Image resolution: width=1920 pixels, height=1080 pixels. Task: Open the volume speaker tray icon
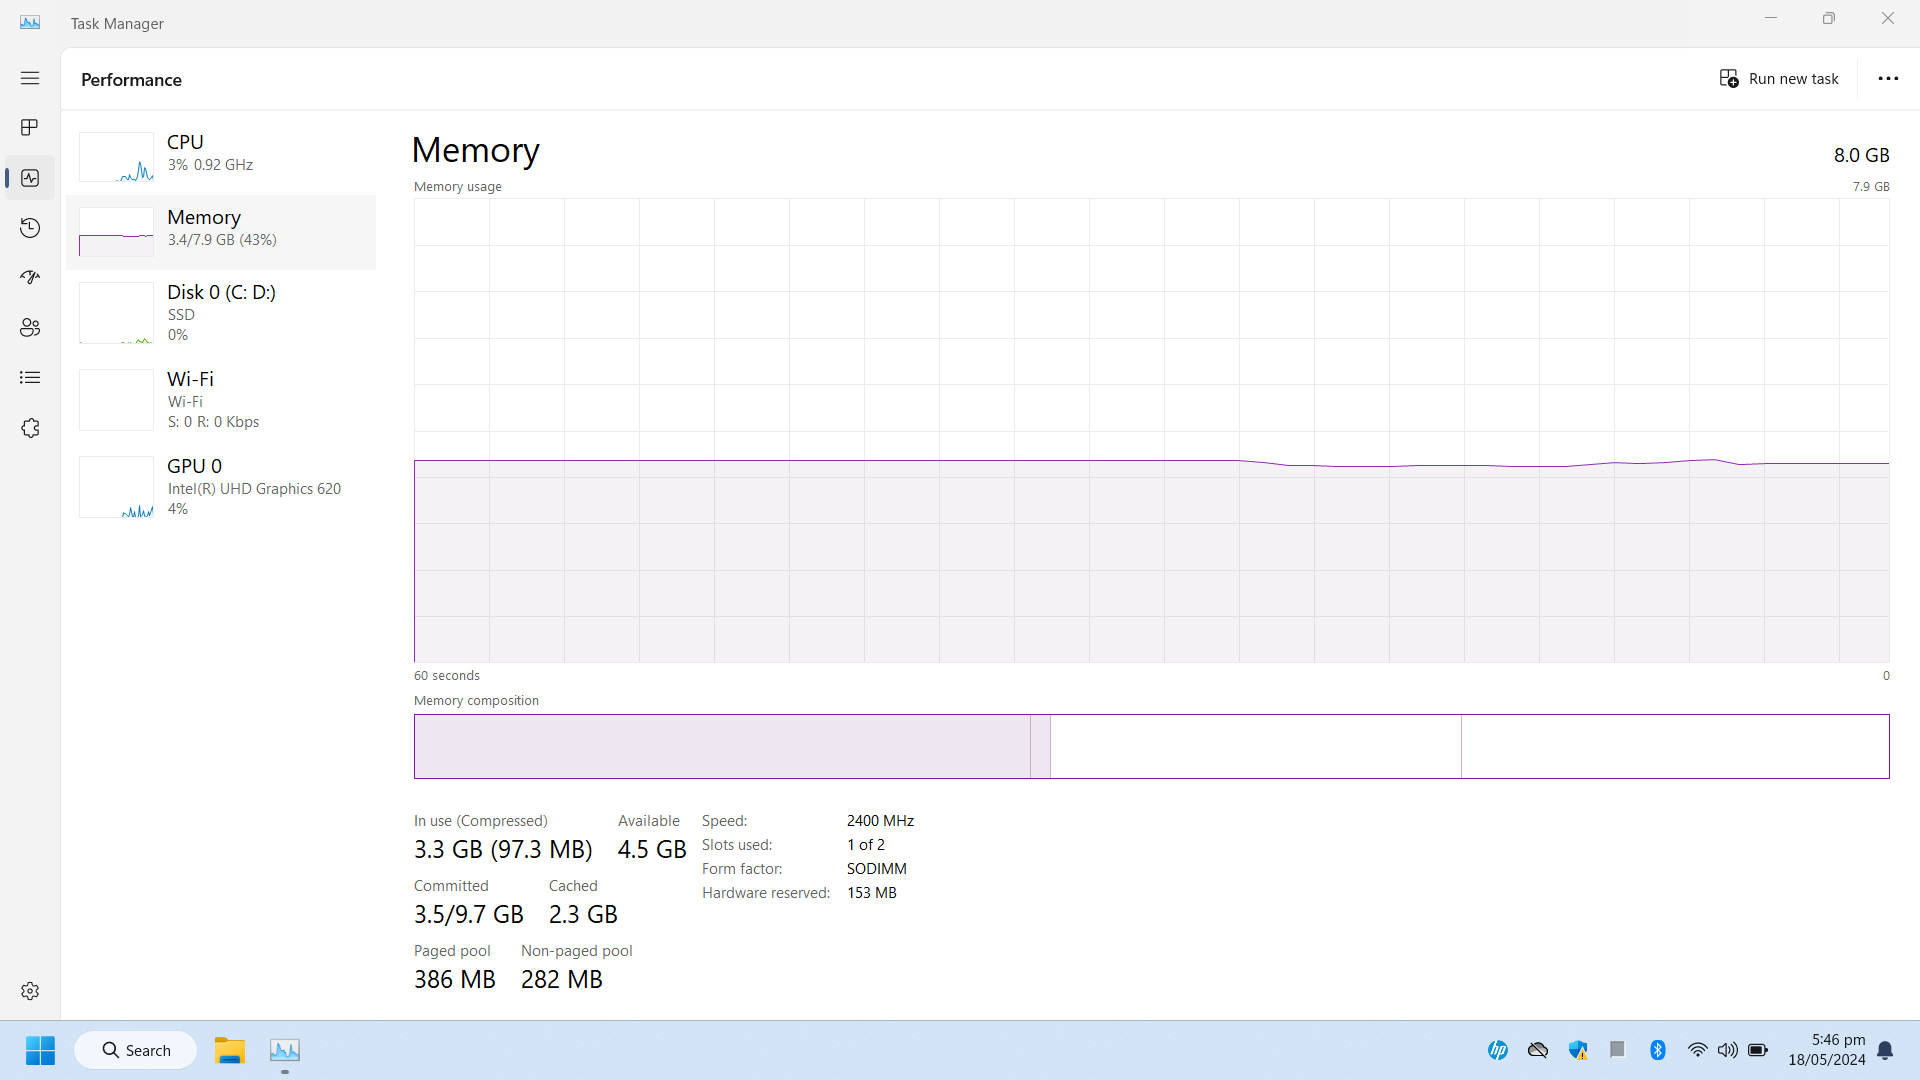coord(1728,1050)
